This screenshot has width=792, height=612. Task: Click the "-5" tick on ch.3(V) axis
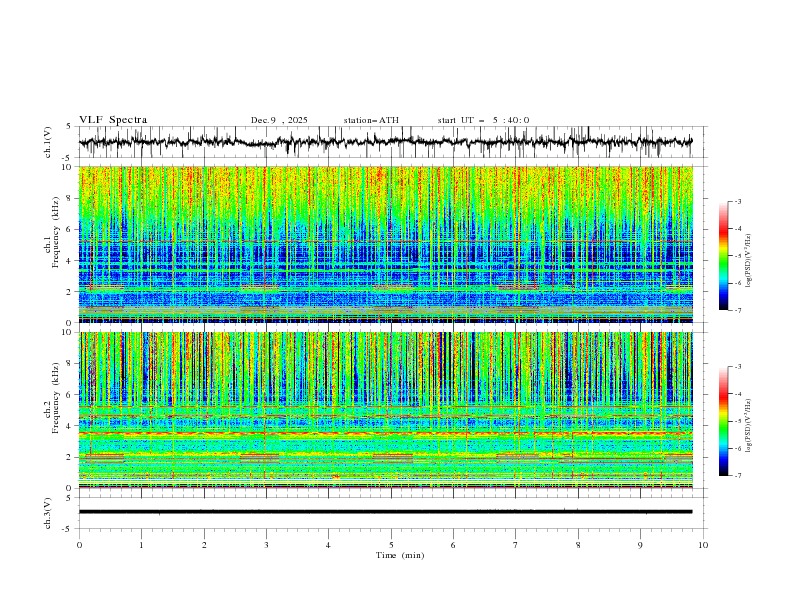[x=68, y=529]
